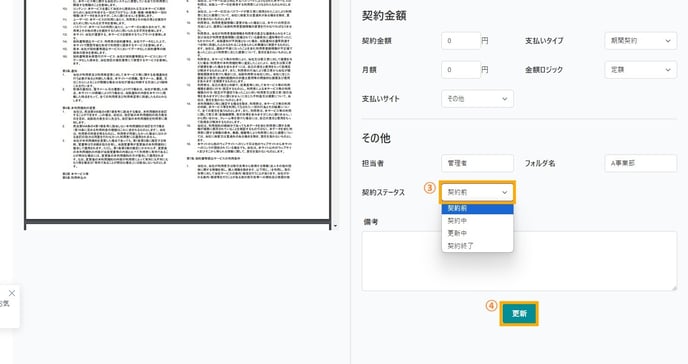The height and width of the screenshot is (364, 688).
Task: Select 契約終了 option in status list
Action: click(477, 246)
